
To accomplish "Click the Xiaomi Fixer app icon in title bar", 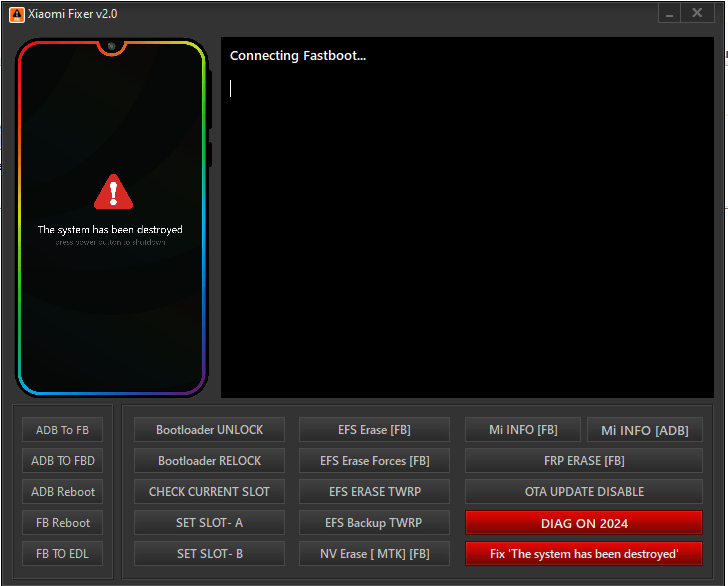I will click(x=17, y=14).
